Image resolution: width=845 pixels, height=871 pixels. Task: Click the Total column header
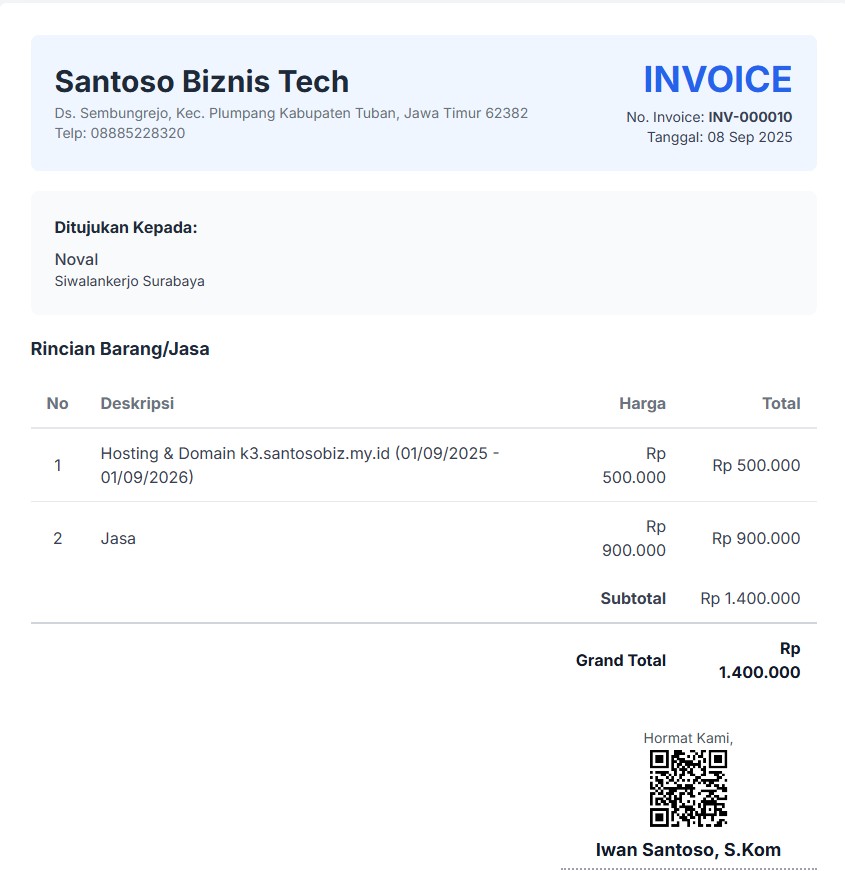click(x=781, y=403)
